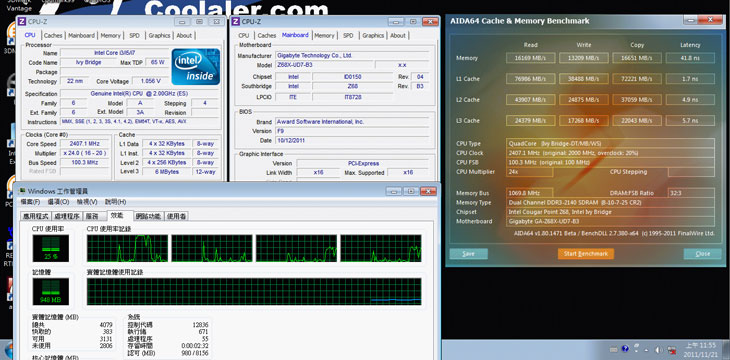Viewport: 730px width, 360px height.
Task: Open 檔案(F) menu in Task Manager
Action: click(x=30, y=202)
